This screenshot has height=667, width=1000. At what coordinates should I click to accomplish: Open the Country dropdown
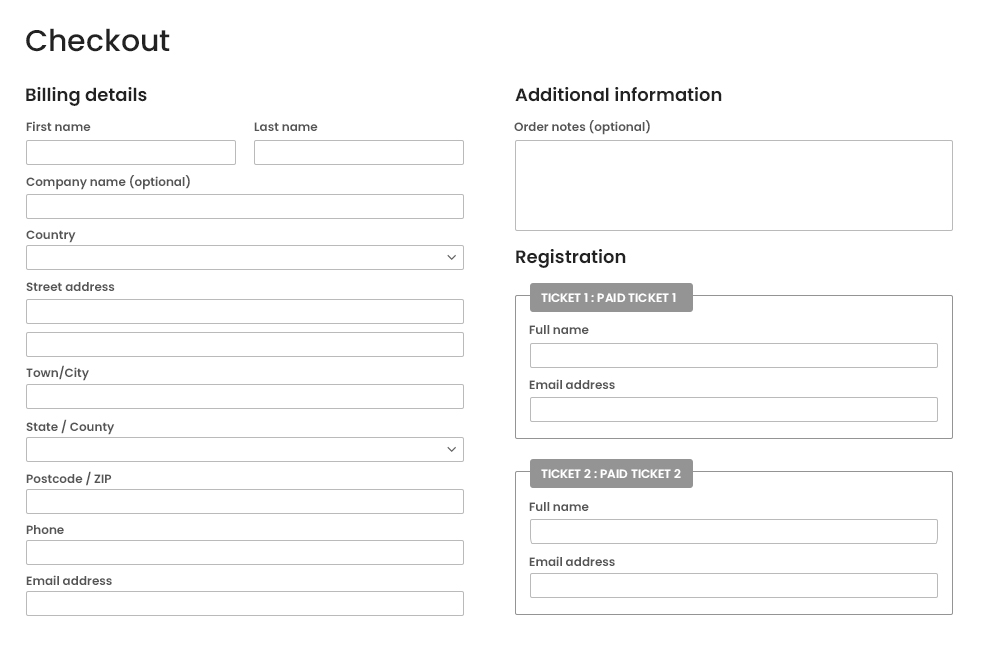pyautogui.click(x=245, y=257)
